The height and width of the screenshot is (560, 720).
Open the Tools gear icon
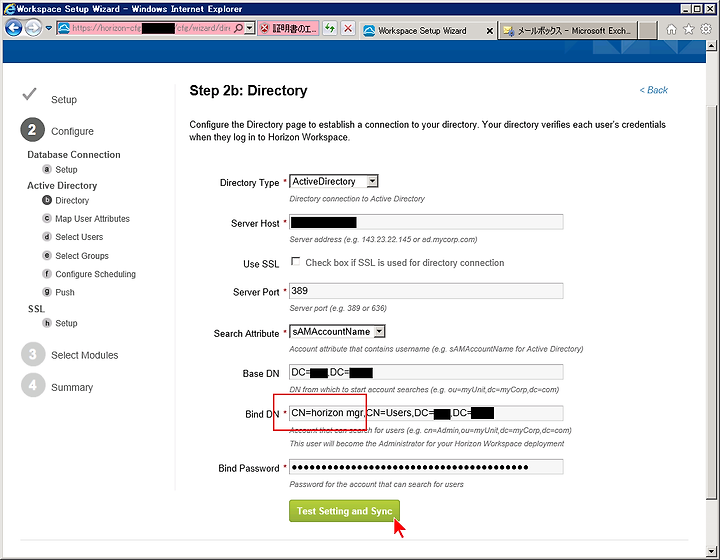tap(706, 29)
